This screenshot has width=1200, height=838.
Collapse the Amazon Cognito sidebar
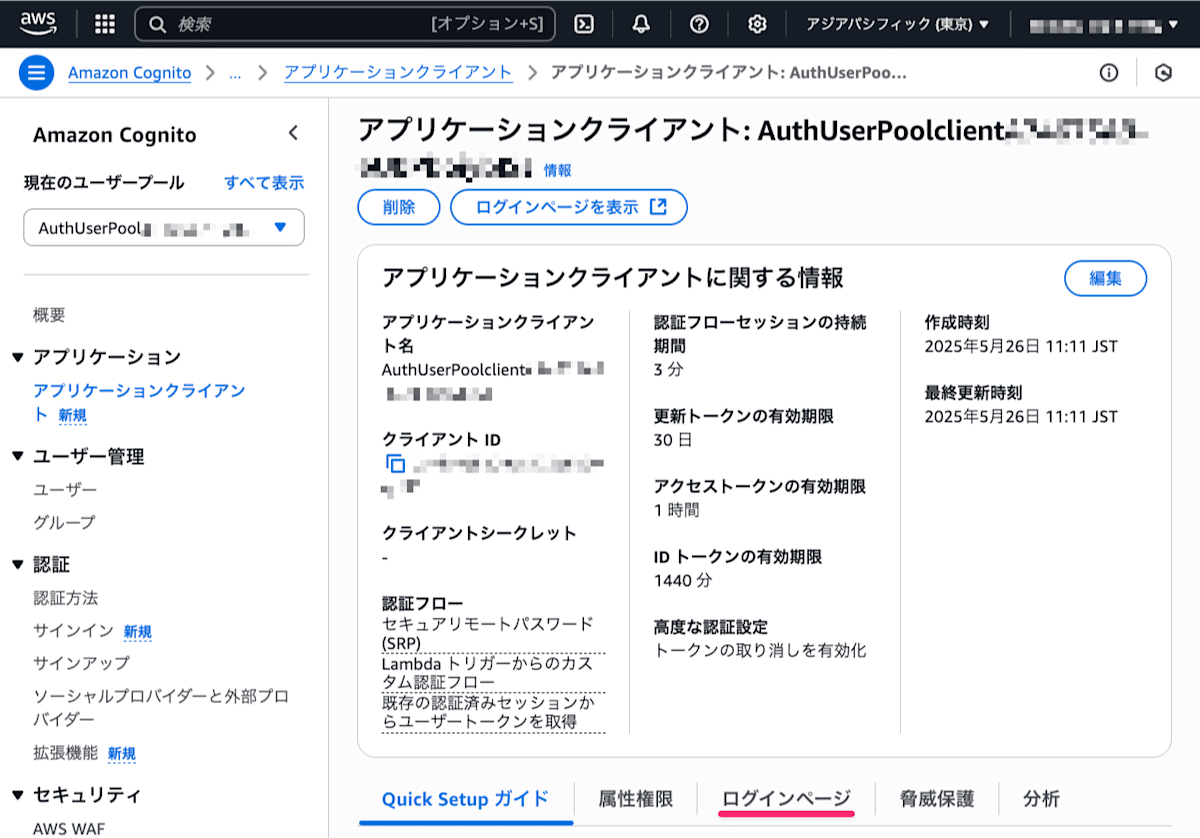click(x=293, y=133)
